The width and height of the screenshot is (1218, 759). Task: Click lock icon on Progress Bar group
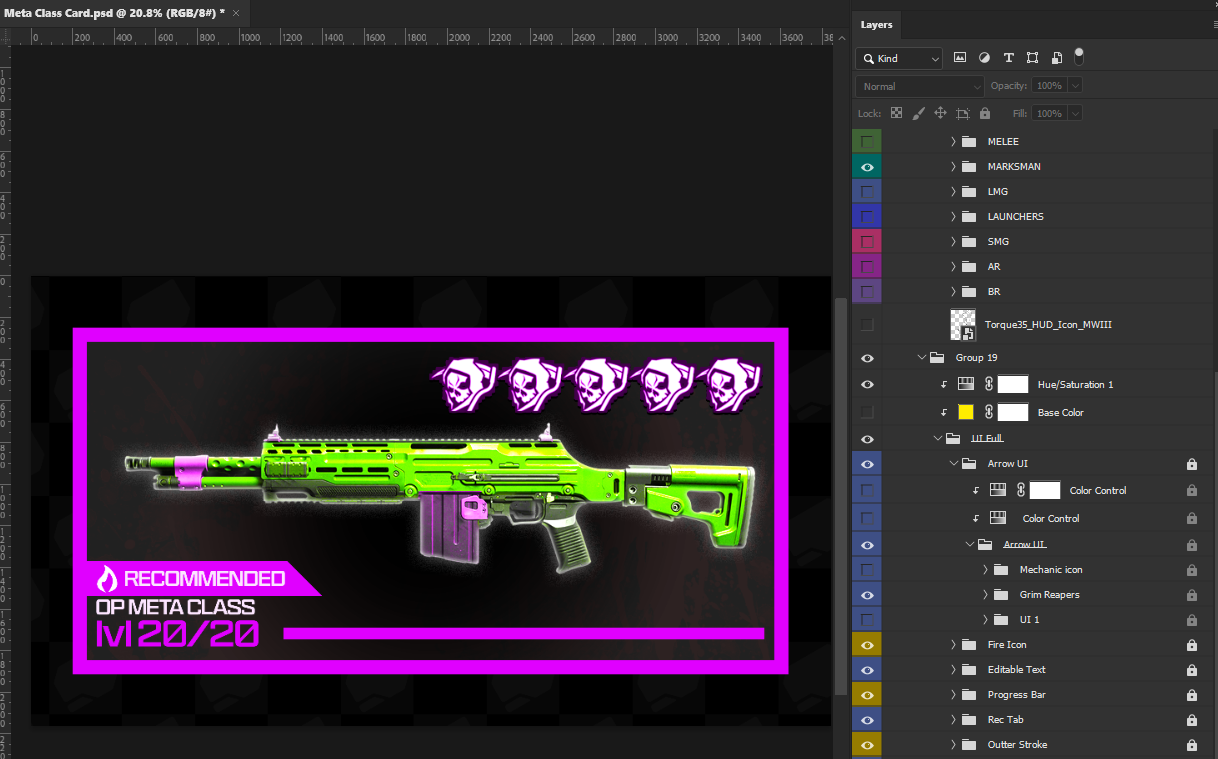tap(1191, 695)
